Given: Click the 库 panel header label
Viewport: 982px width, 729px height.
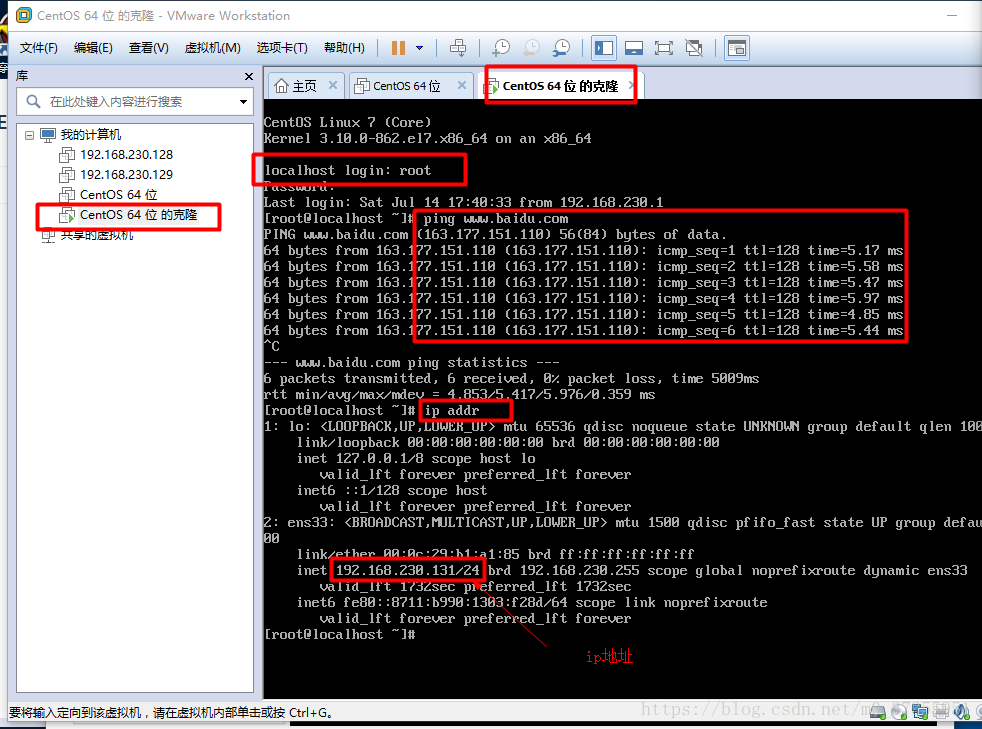Looking at the screenshot, I should coord(23,76).
